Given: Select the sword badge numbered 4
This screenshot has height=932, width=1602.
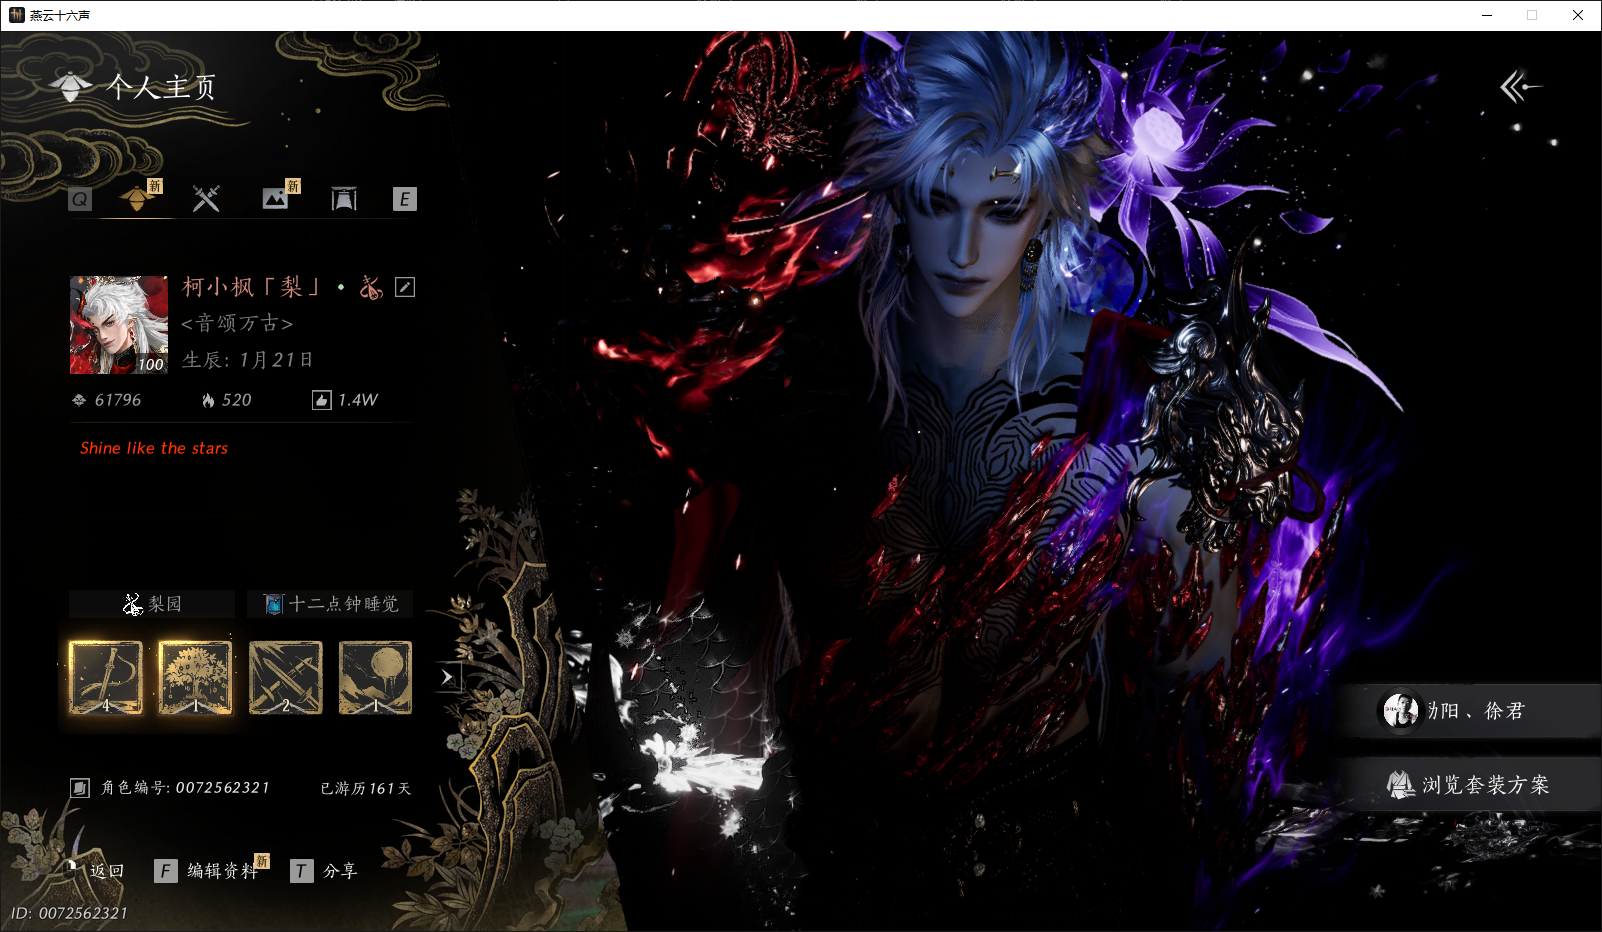Looking at the screenshot, I should [x=106, y=678].
